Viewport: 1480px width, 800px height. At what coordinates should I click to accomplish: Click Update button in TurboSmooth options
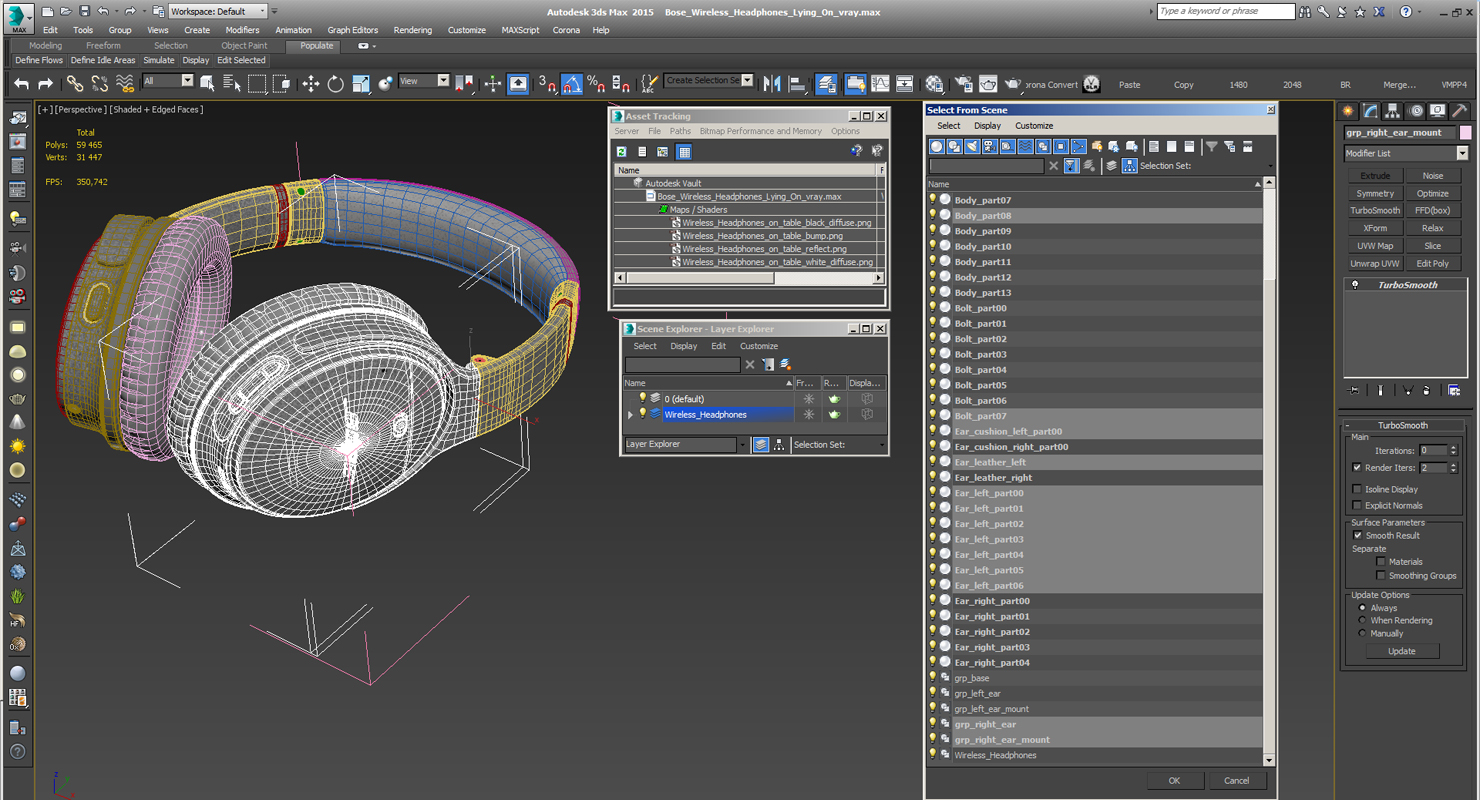point(1402,651)
